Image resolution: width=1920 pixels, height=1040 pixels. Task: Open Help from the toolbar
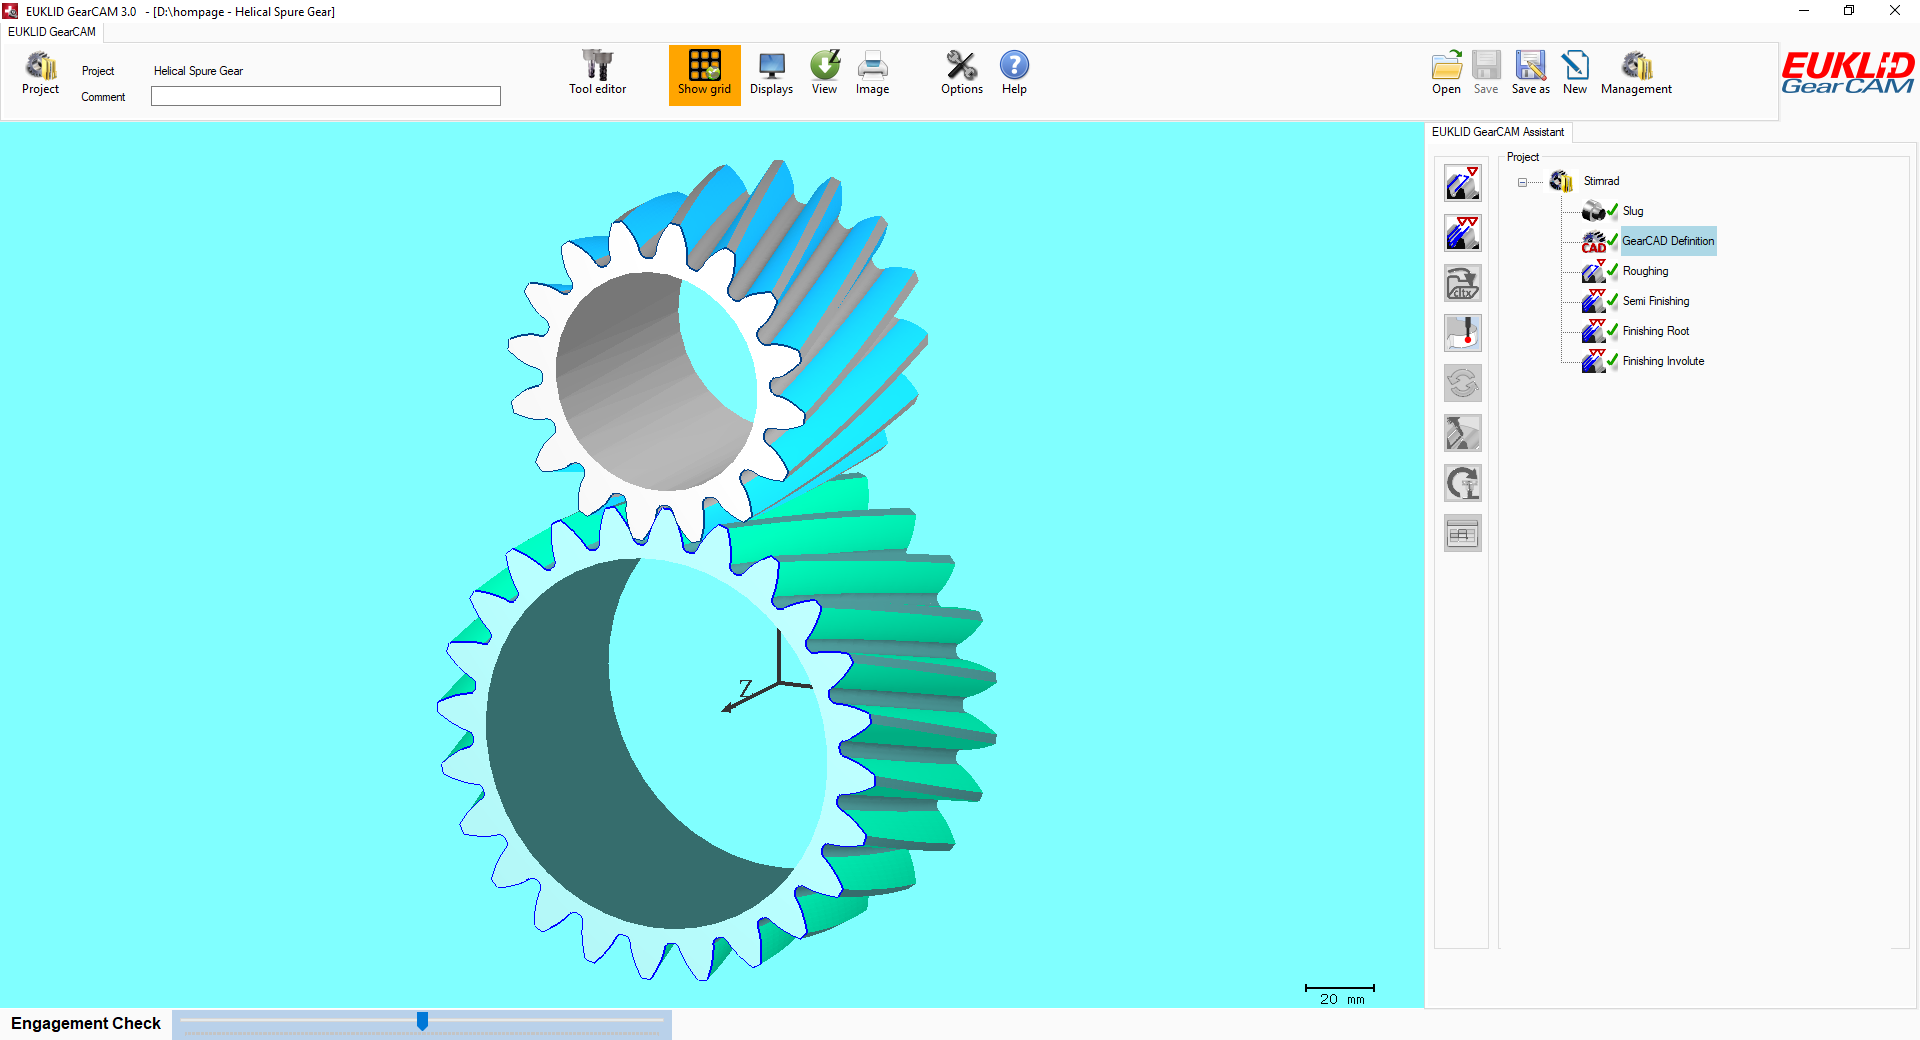point(1014,73)
